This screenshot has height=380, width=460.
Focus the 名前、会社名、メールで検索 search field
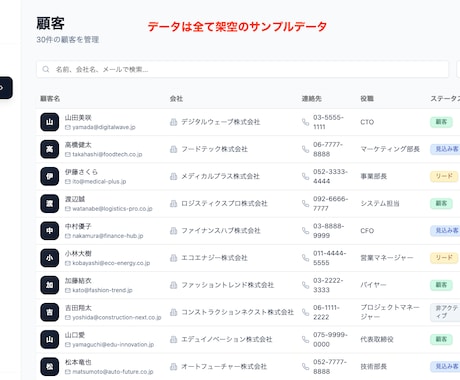point(242,69)
